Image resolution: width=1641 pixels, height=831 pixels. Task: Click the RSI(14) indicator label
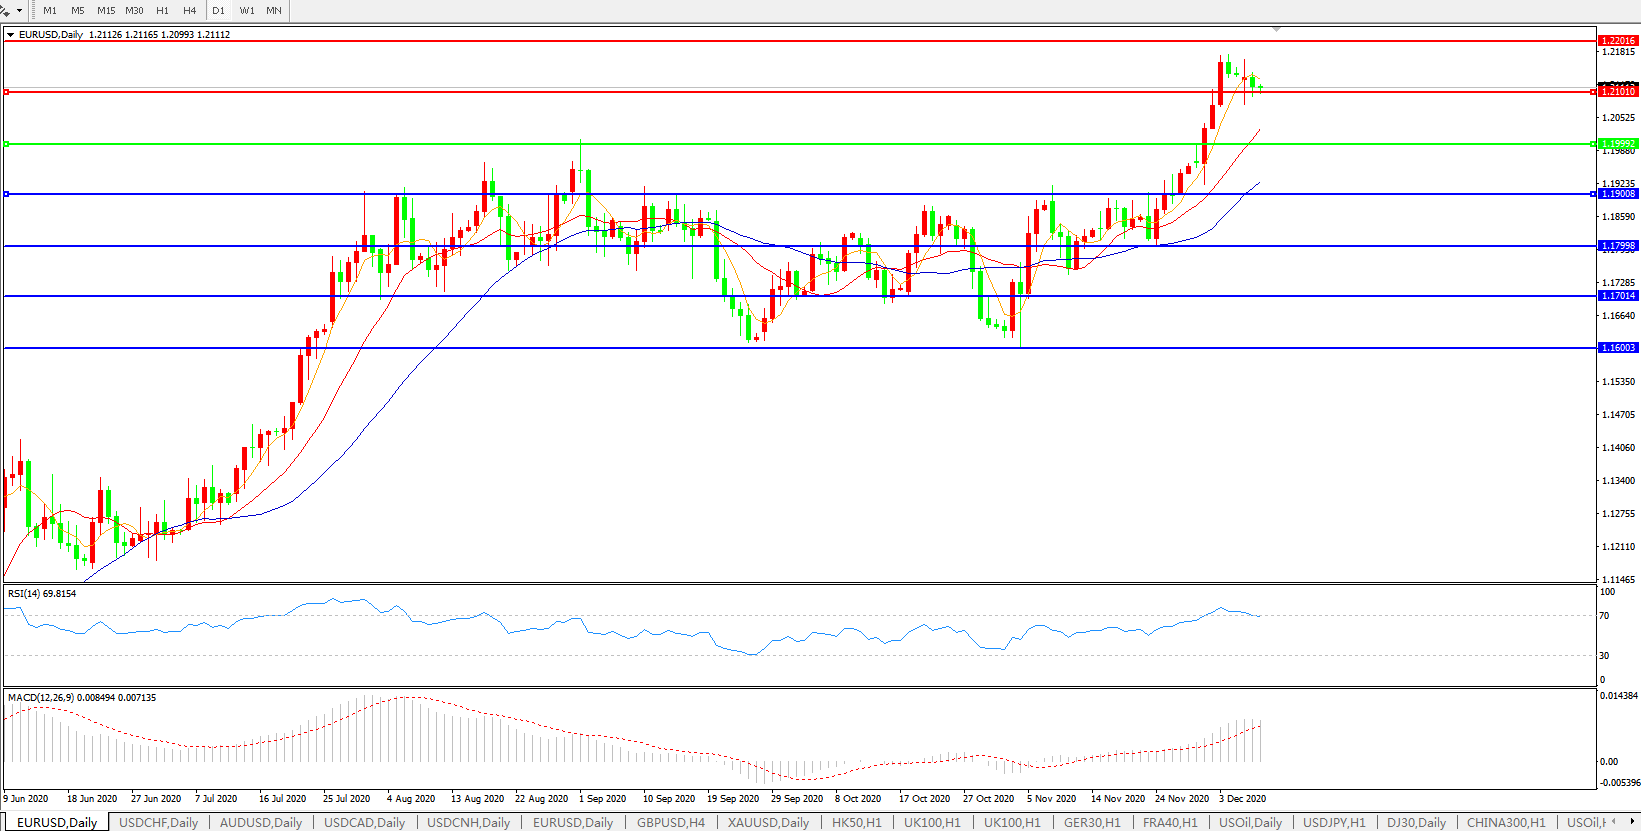coord(42,594)
